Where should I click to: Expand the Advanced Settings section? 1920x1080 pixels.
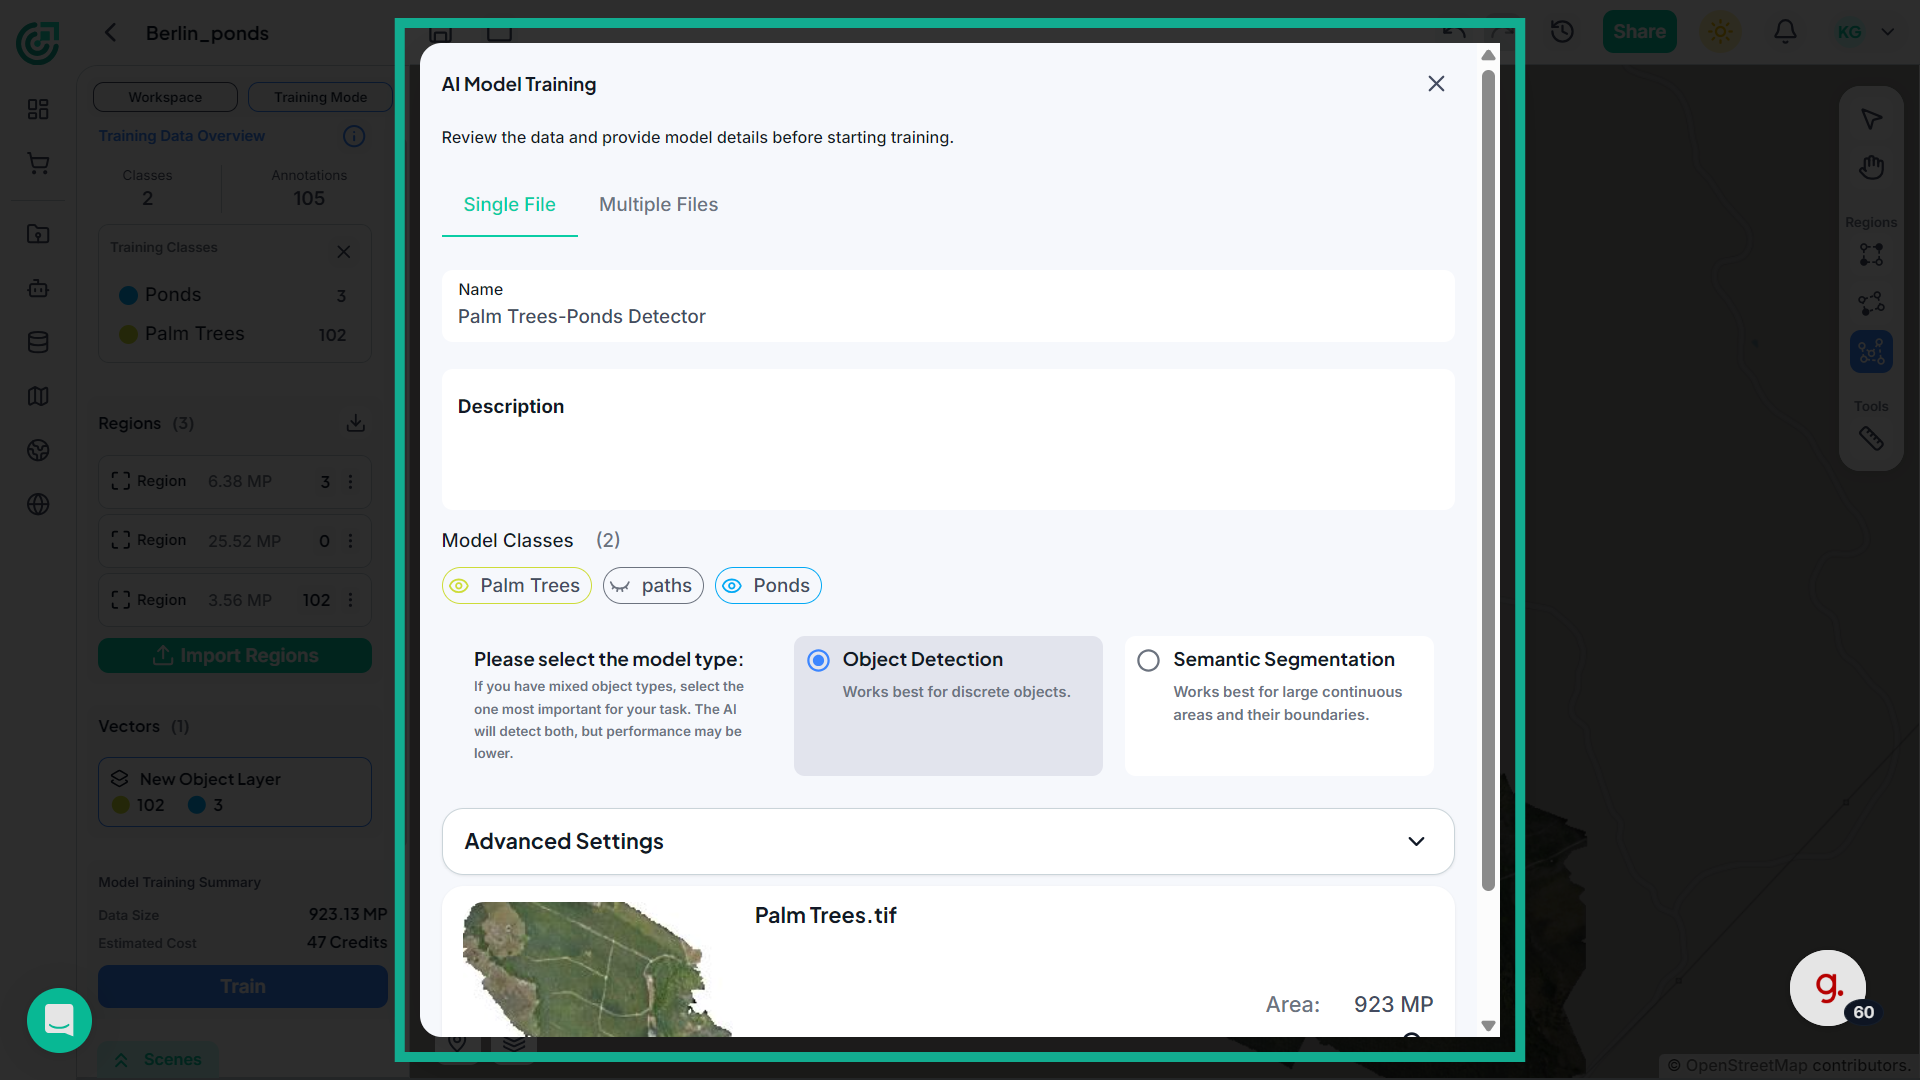947,841
